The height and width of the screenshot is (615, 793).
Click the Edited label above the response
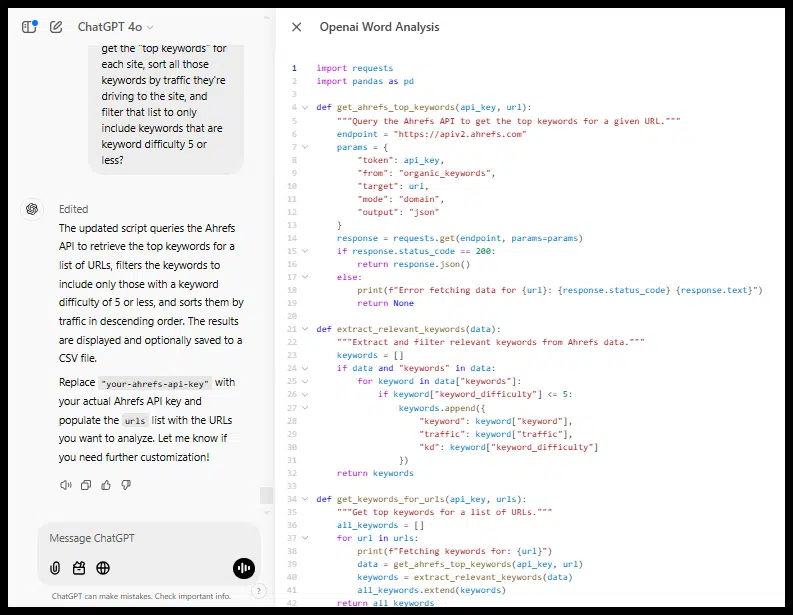(73, 209)
